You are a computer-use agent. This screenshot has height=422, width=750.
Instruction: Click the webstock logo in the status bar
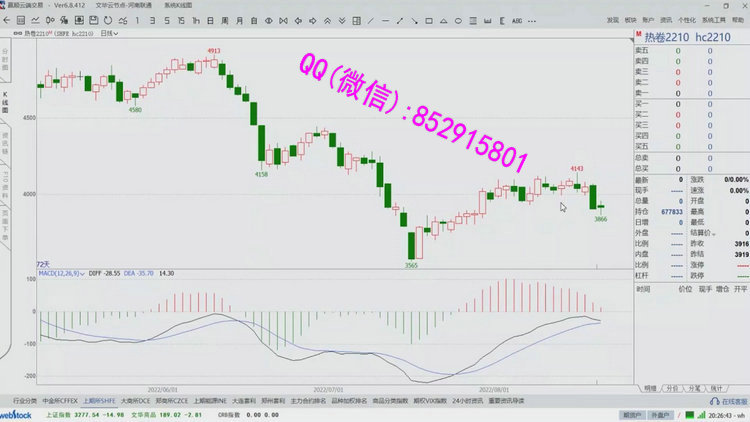(19, 414)
